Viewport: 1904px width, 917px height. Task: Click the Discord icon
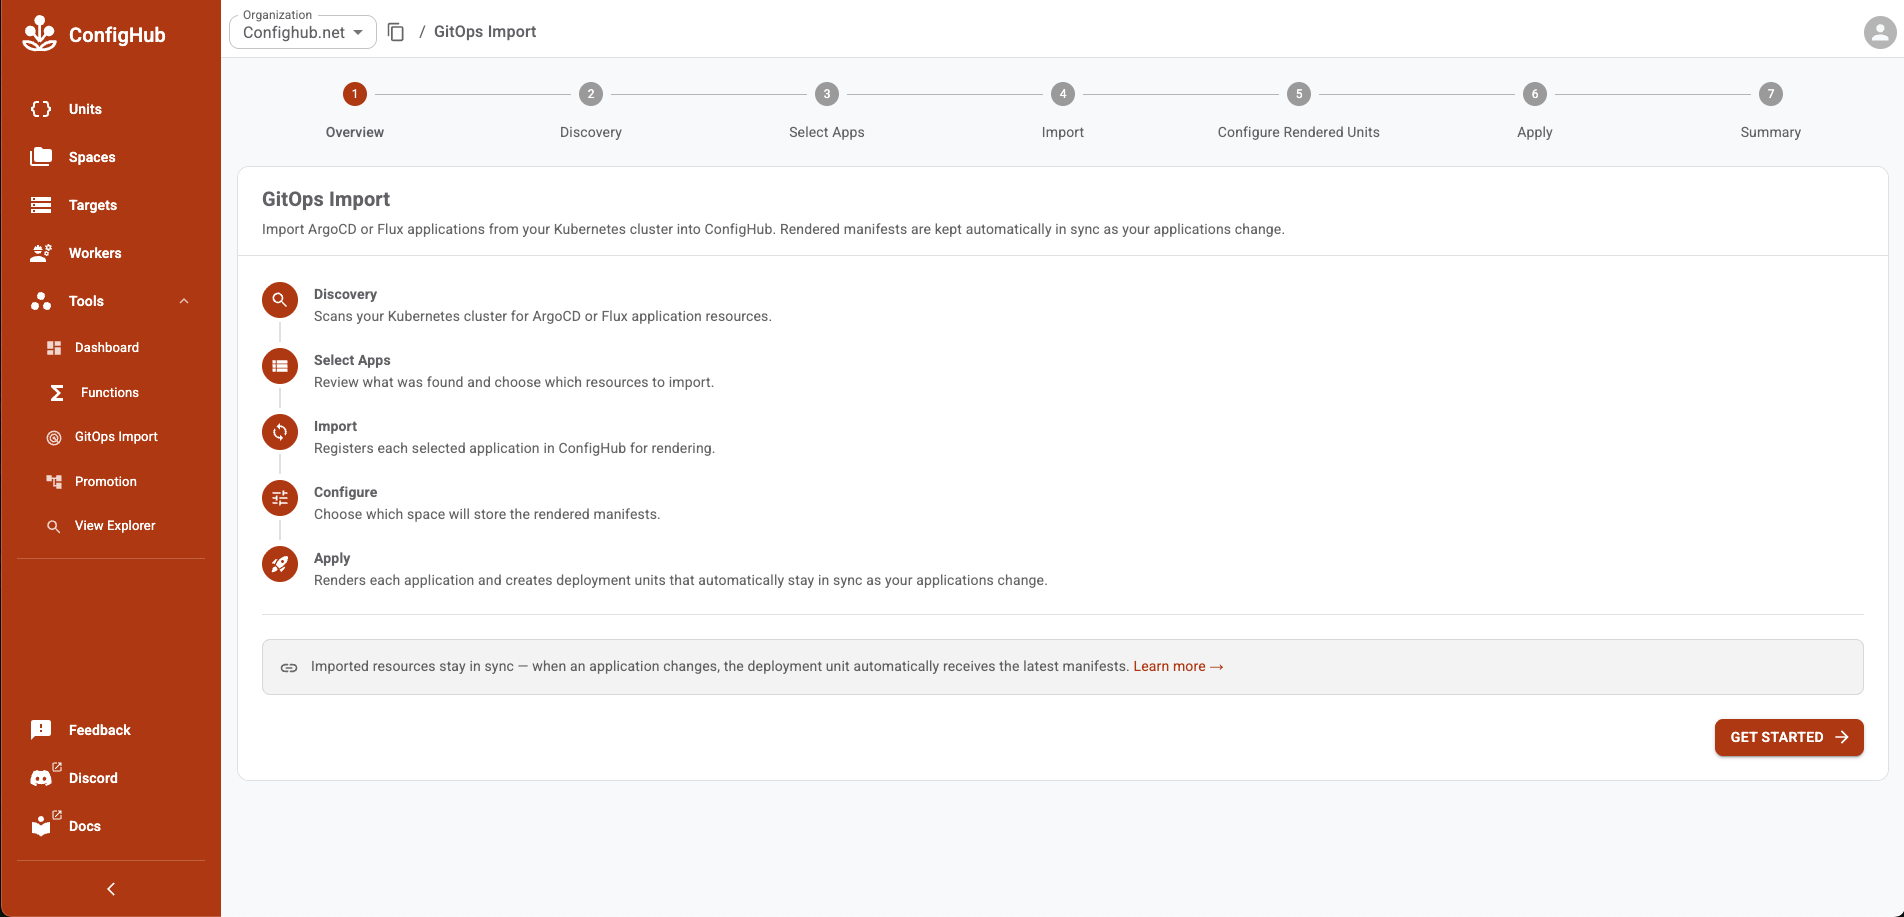41,778
